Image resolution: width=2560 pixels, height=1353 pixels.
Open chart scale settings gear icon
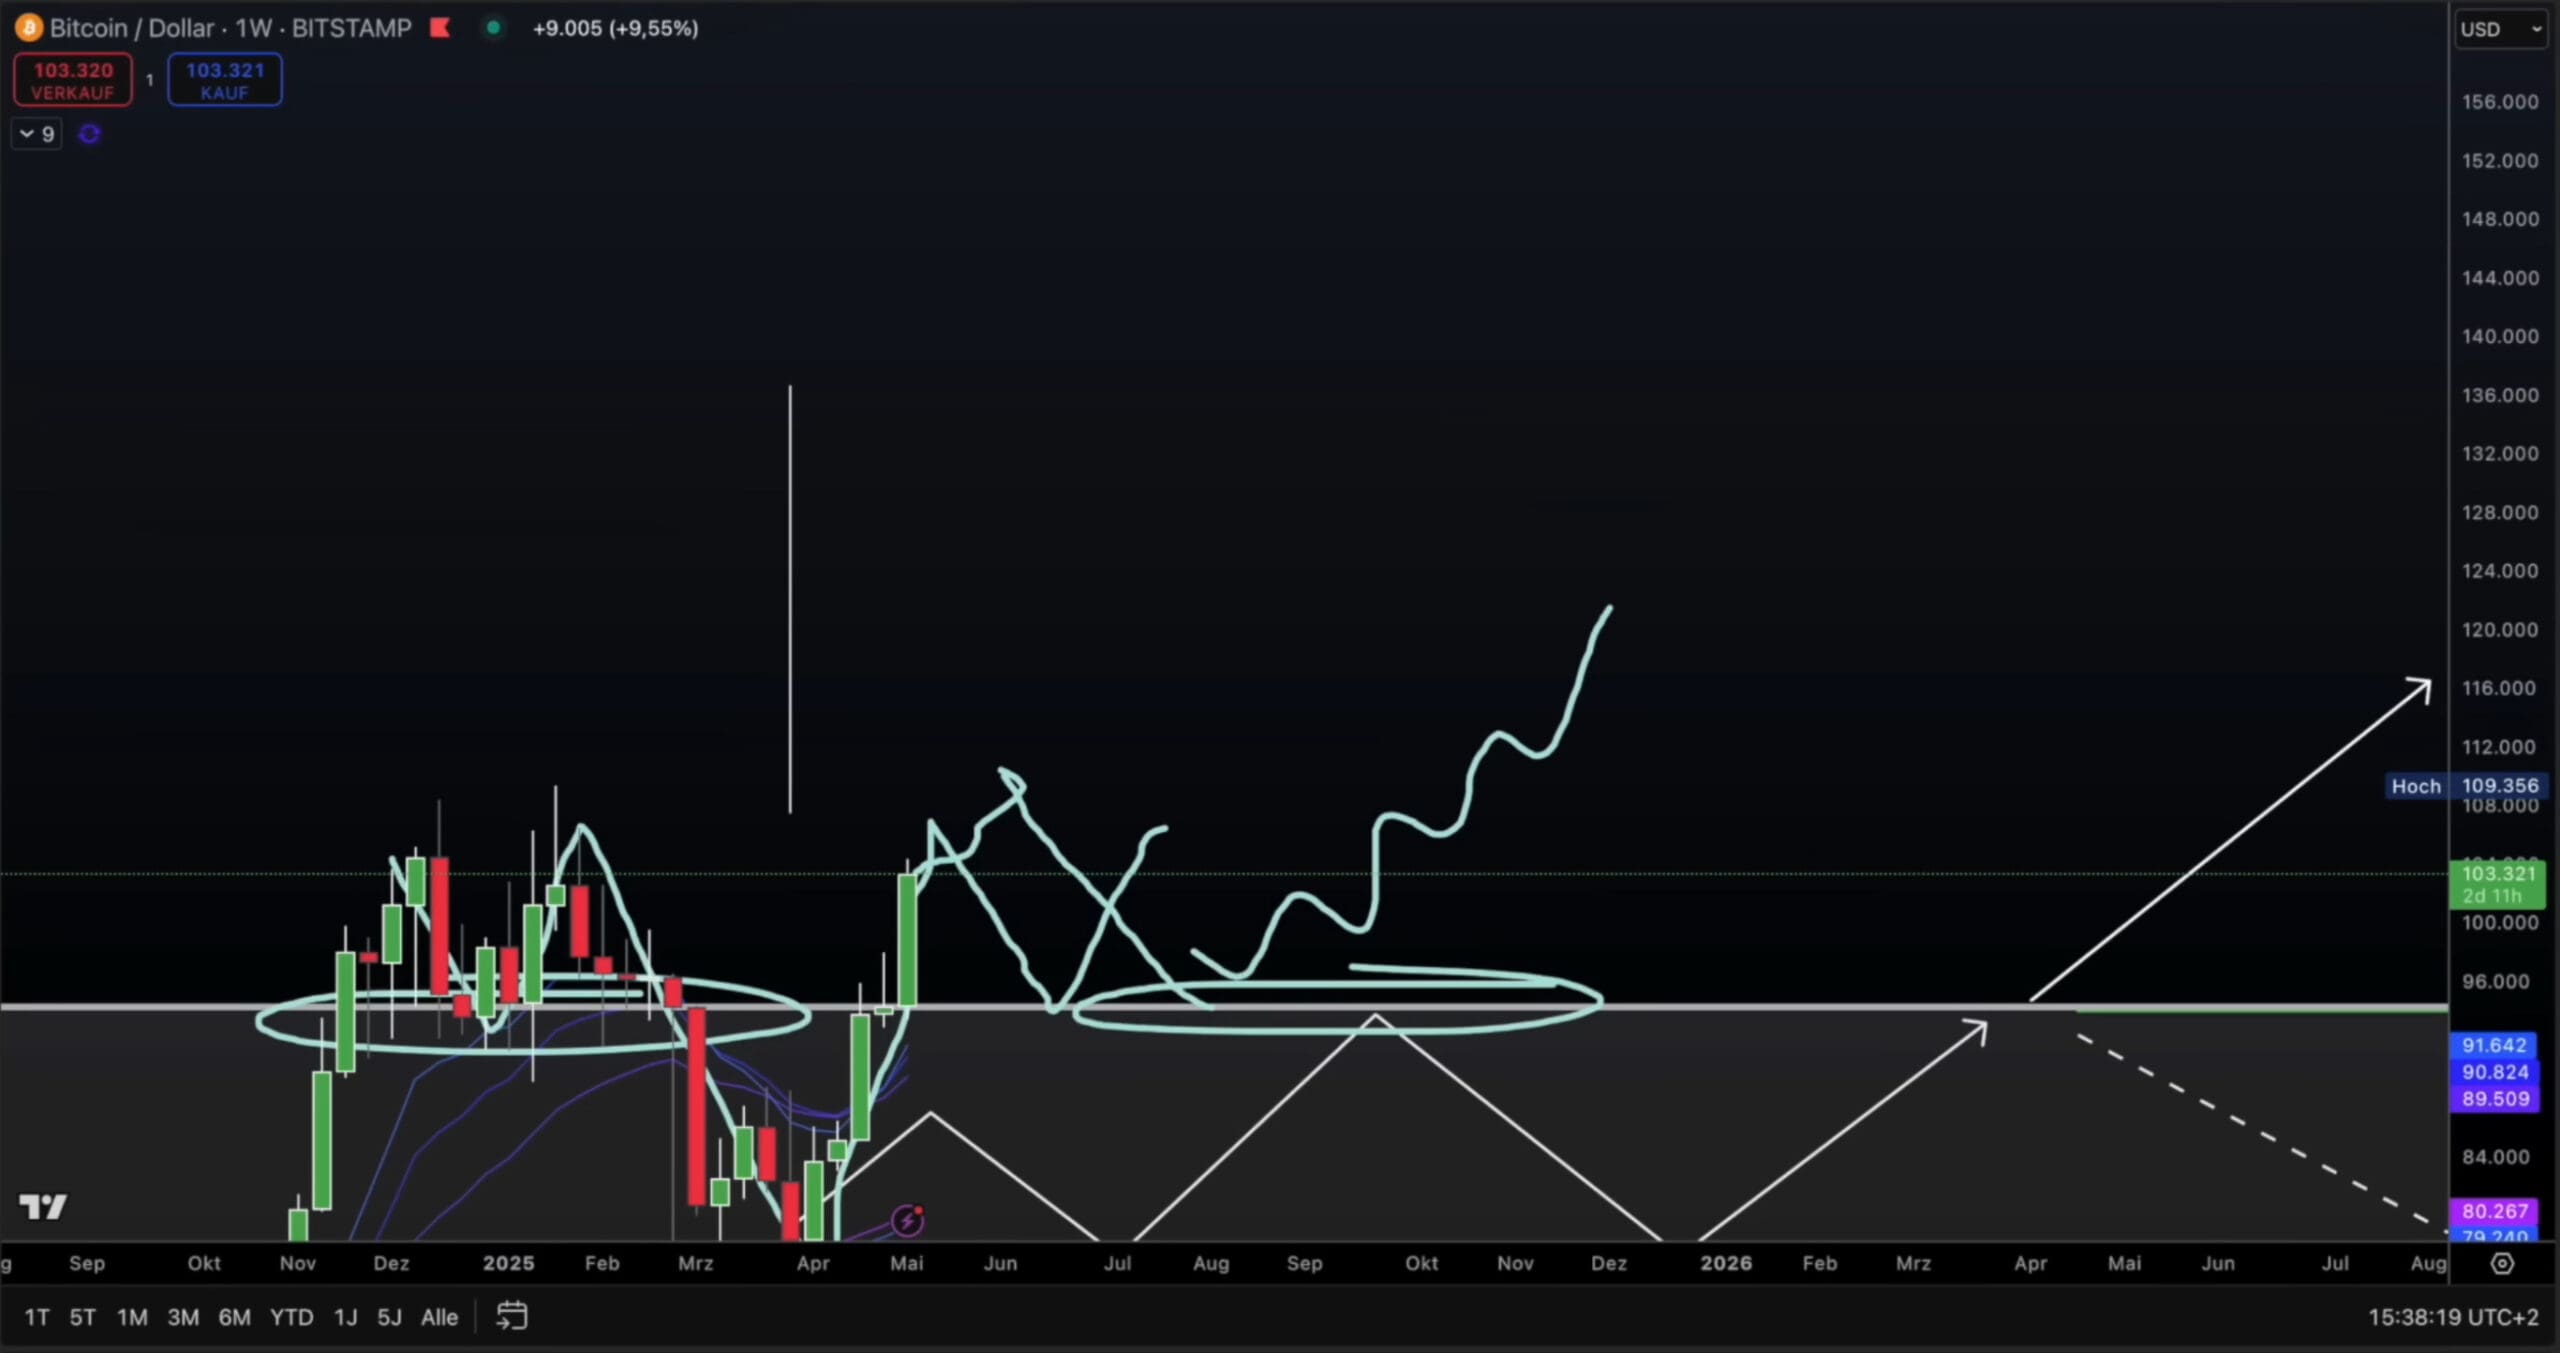click(x=2502, y=1264)
